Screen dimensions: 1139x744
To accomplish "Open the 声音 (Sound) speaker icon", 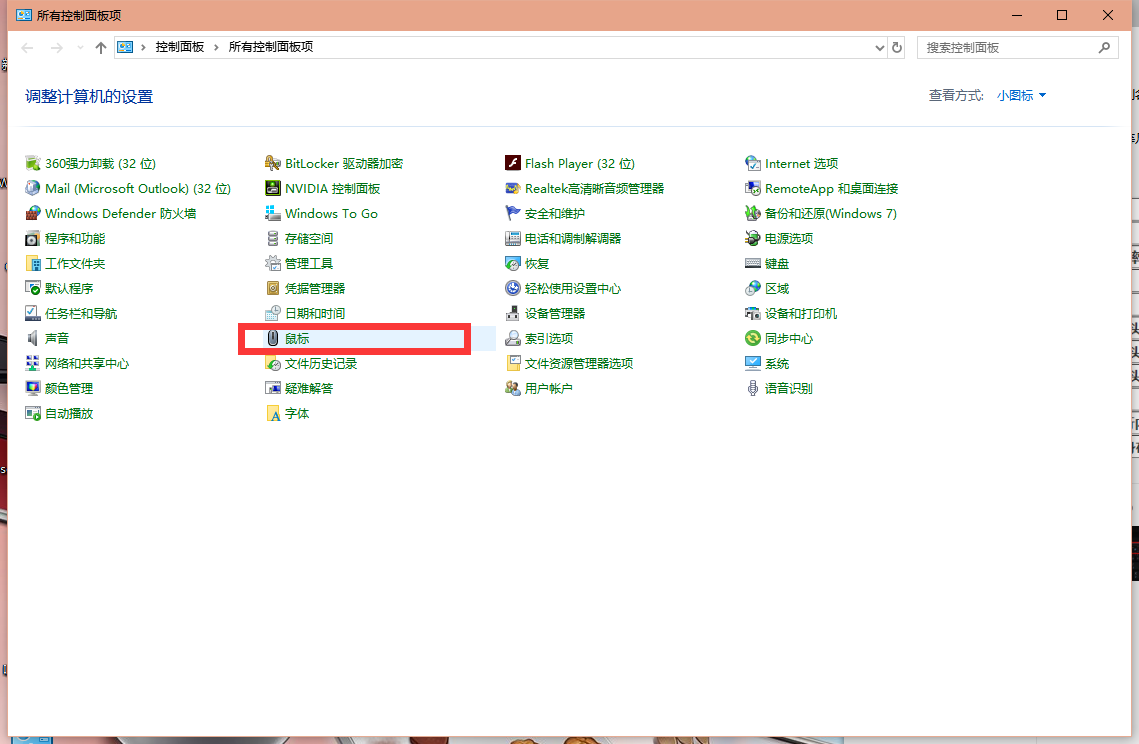I will (x=33, y=339).
